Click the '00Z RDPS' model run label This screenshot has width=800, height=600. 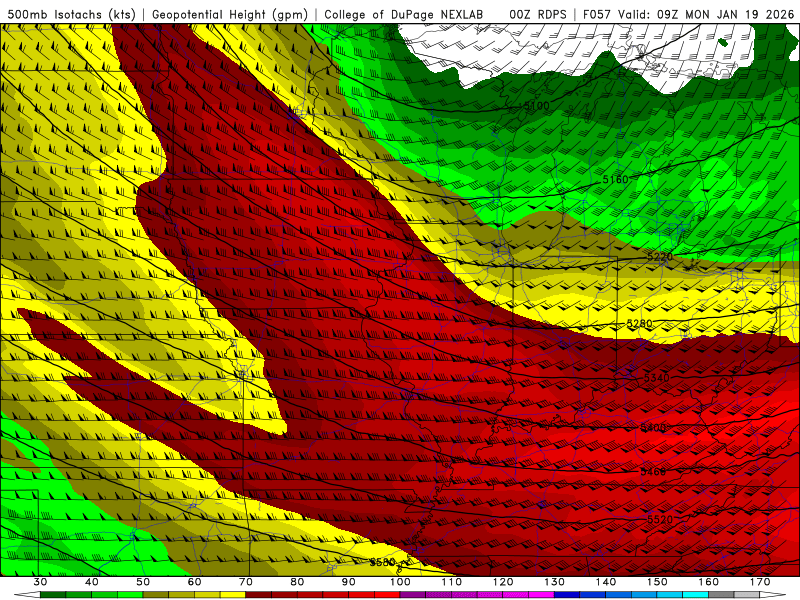[538, 15]
